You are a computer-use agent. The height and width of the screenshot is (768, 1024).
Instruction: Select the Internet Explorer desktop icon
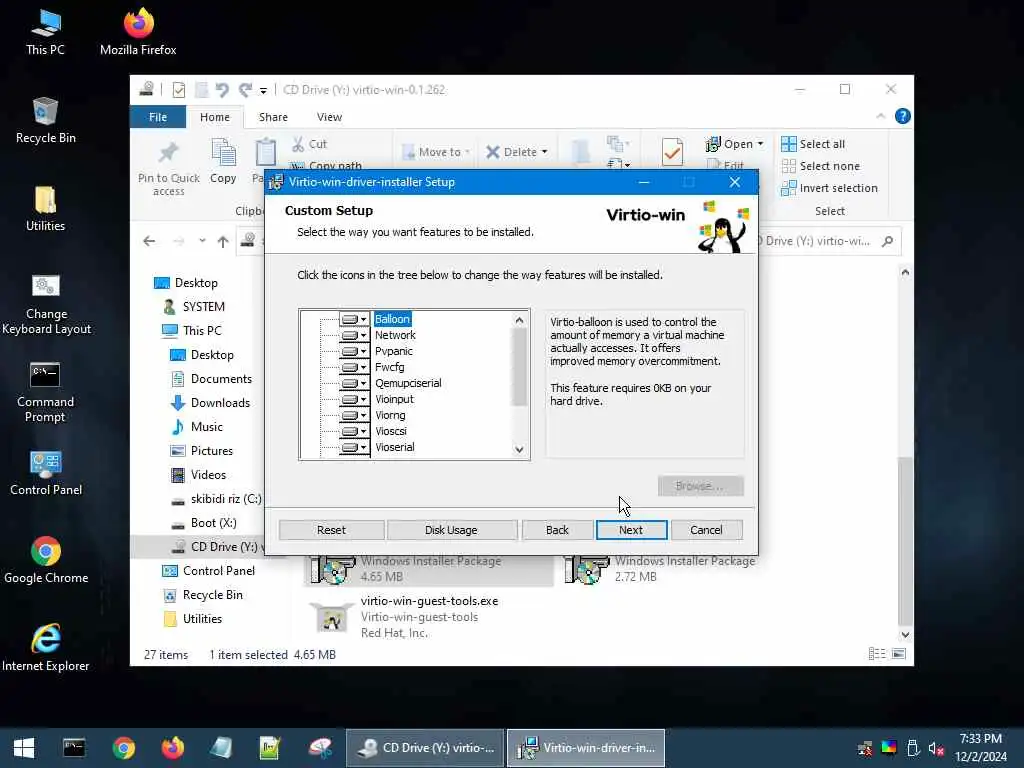[x=46, y=648]
